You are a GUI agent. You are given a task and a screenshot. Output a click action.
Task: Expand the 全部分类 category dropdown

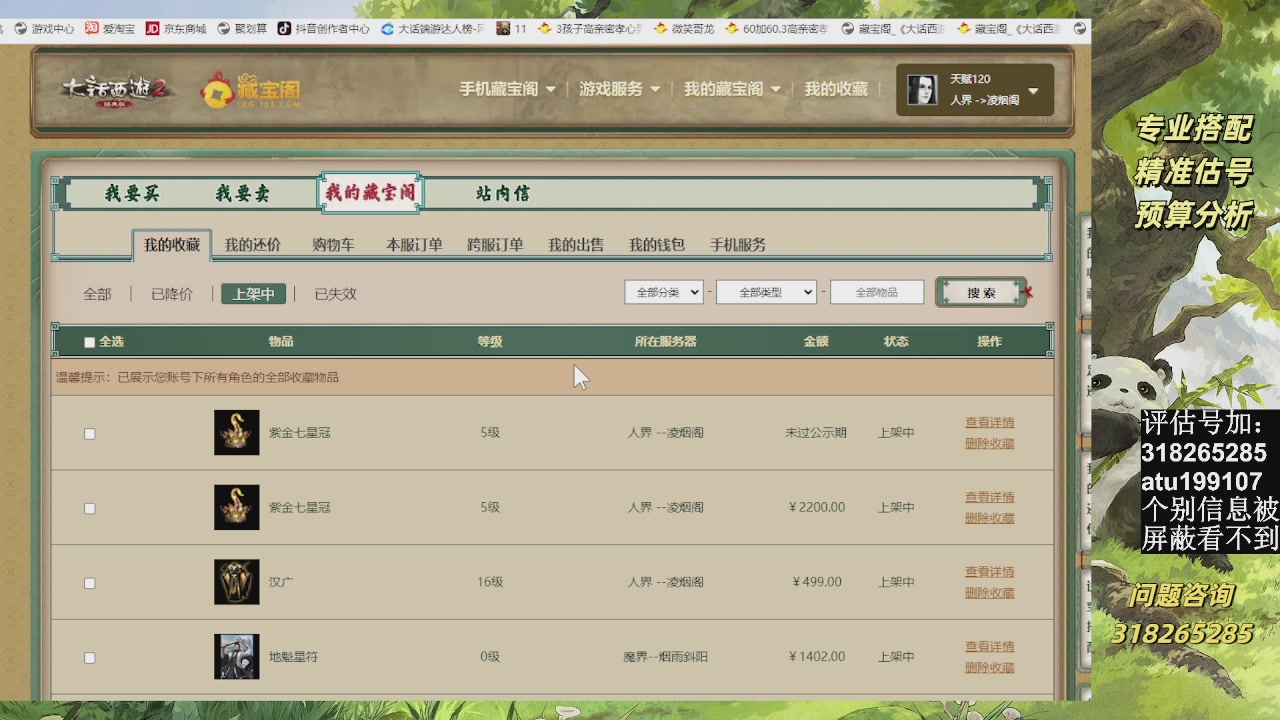click(x=663, y=292)
